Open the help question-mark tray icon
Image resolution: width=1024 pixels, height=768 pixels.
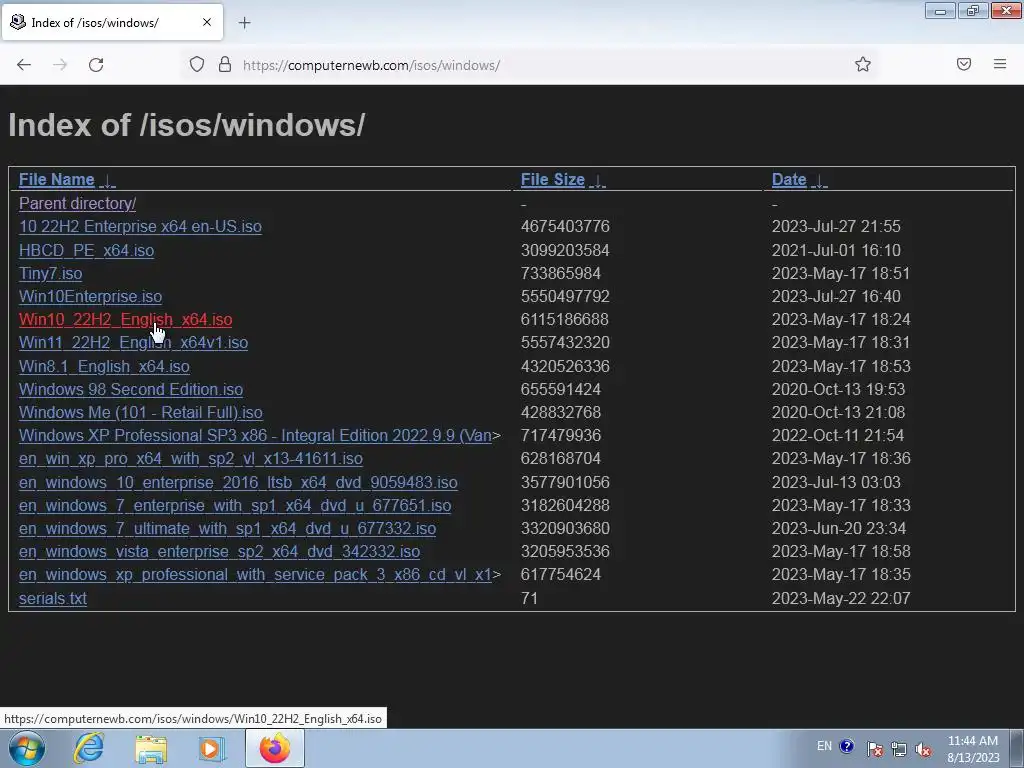[847, 746]
